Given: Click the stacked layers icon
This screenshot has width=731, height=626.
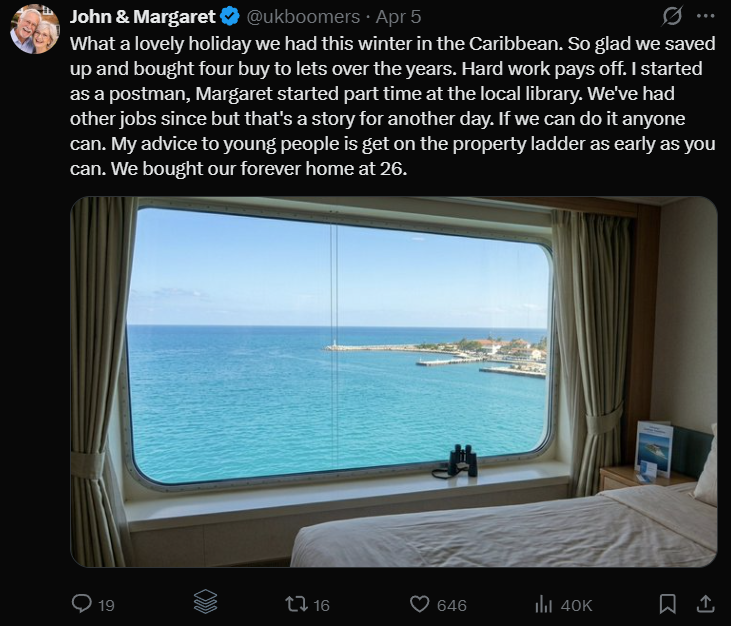Looking at the screenshot, I should tap(206, 602).
